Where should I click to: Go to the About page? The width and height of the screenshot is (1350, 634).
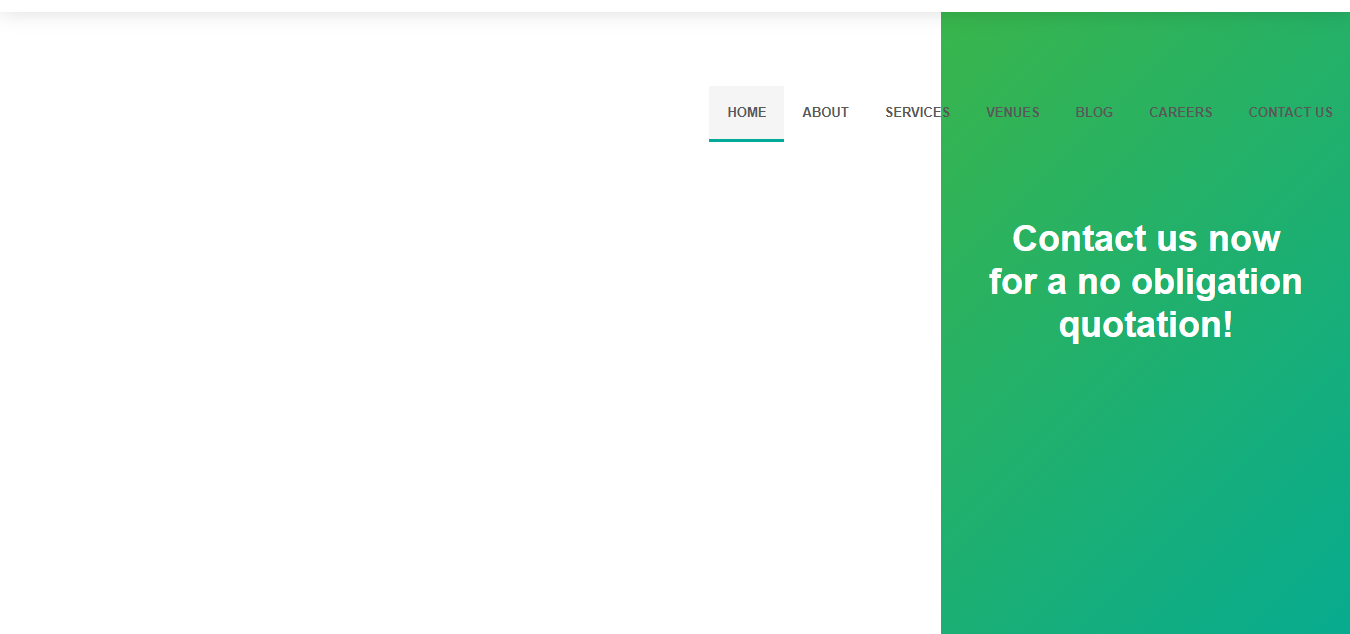pyautogui.click(x=825, y=112)
